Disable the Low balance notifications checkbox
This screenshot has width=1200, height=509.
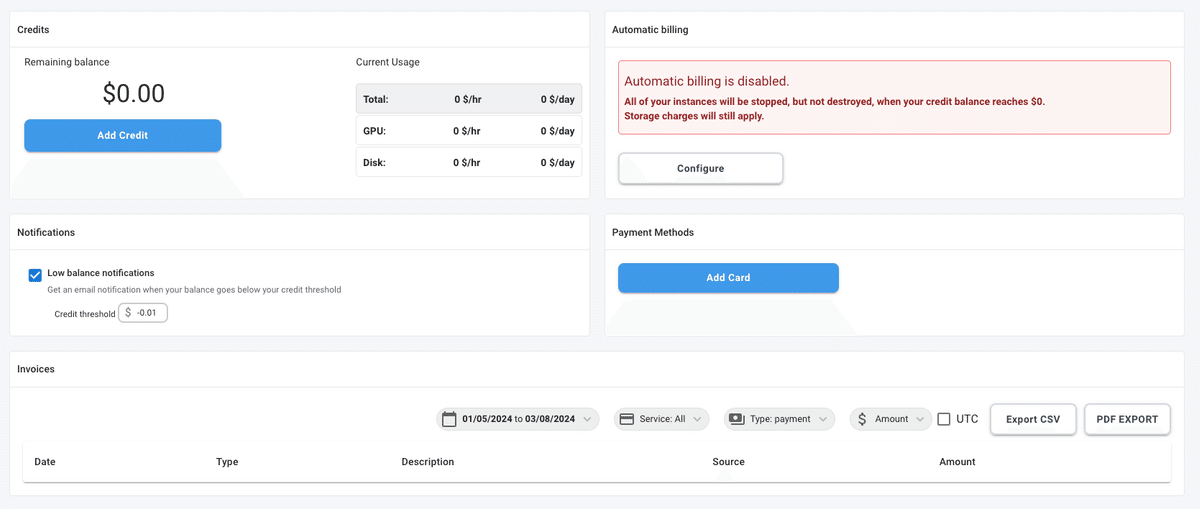pos(35,275)
